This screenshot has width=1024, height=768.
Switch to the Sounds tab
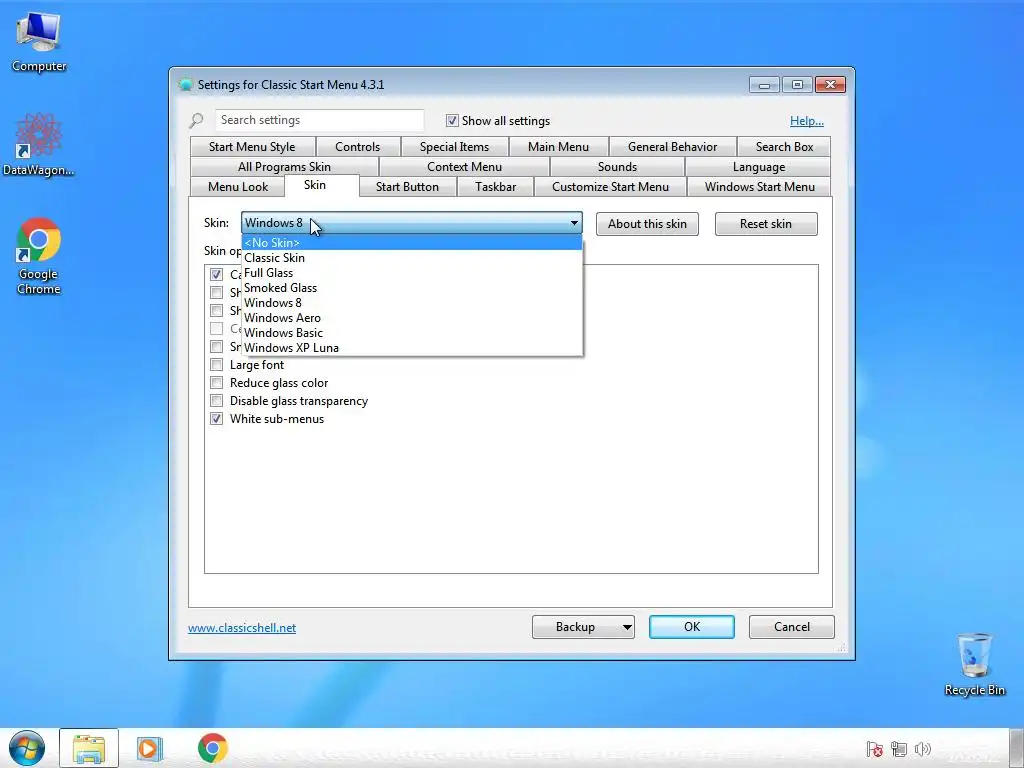click(617, 167)
